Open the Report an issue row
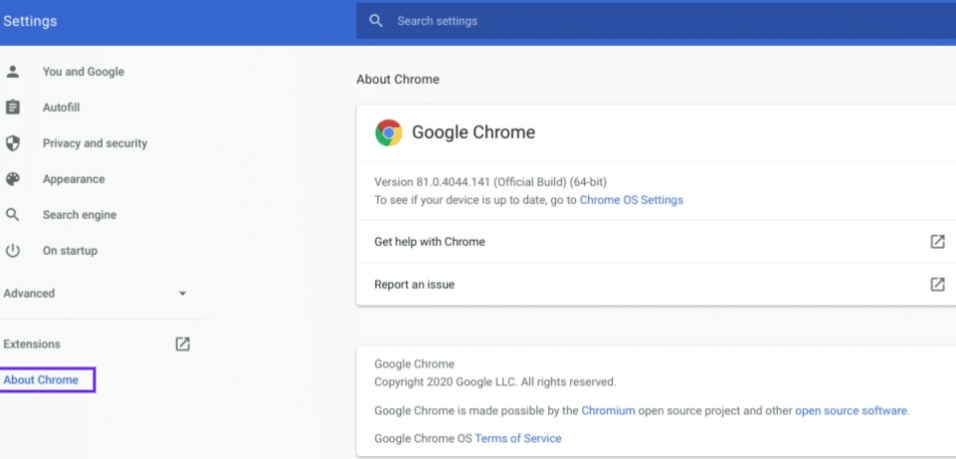Screen dimensions: 956x459 [x=656, y=284]
